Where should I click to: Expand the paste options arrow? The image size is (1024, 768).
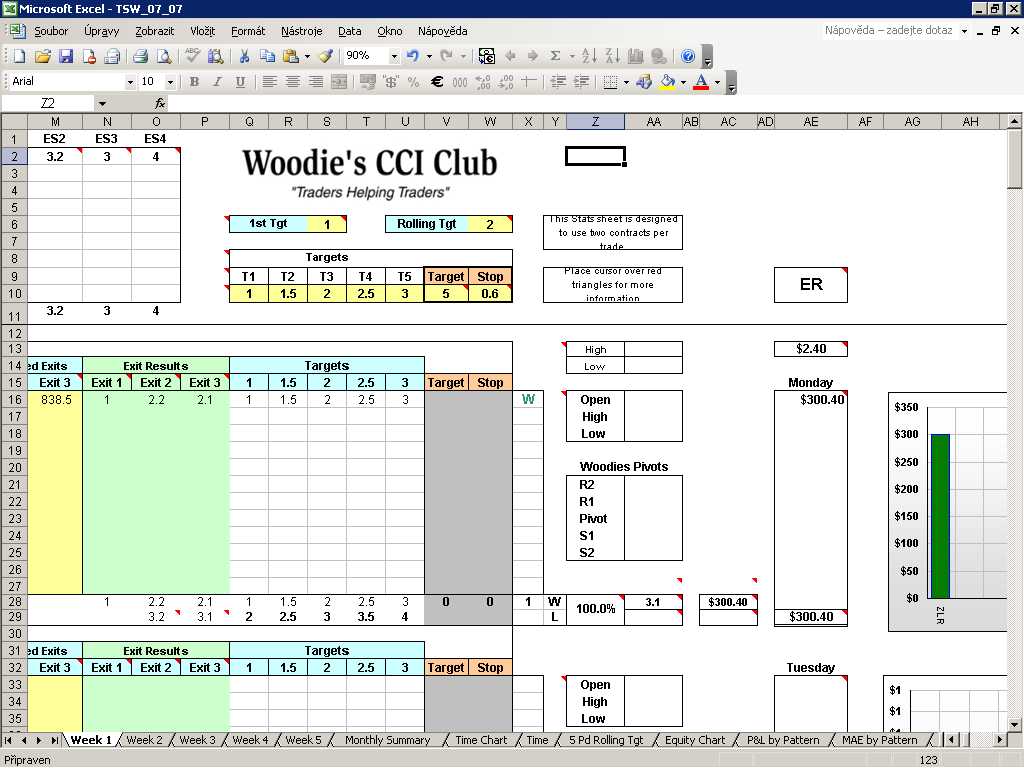coord(307,56)
